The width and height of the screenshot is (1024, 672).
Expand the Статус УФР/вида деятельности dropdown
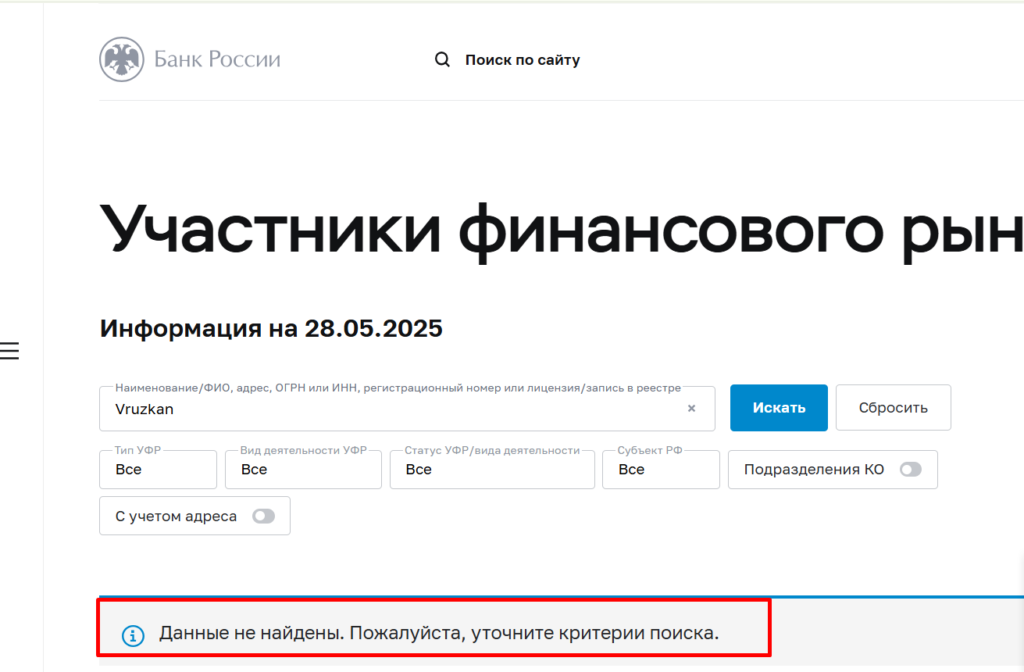click(x=492, y=470)
